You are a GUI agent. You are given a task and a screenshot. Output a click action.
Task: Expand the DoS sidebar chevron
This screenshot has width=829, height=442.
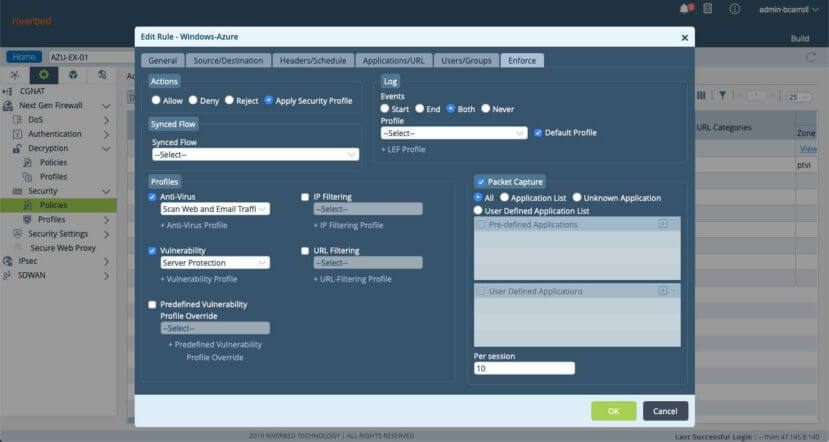106,120
